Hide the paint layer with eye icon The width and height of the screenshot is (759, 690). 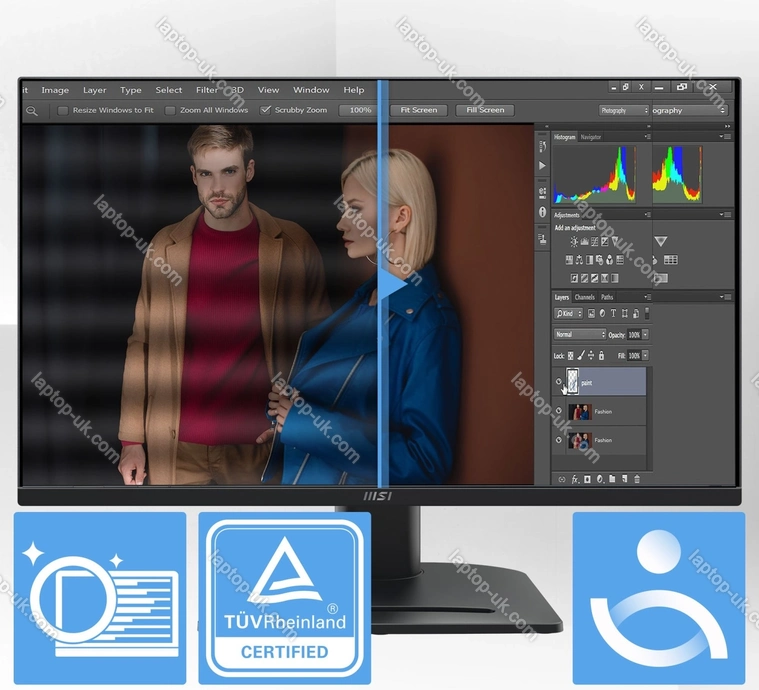[x=559, y=381]
